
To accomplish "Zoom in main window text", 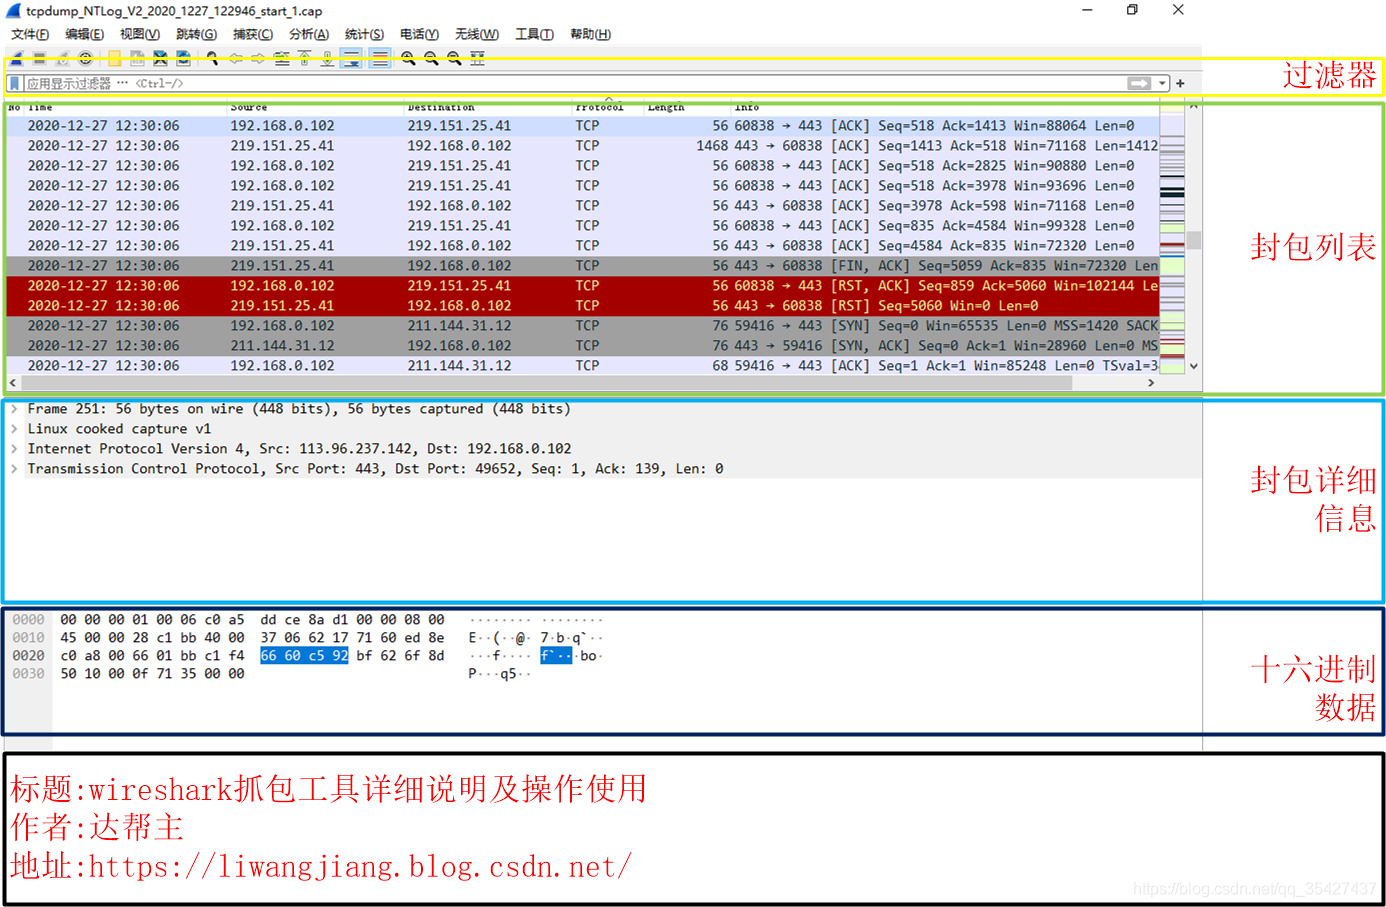I will (x=408, y=59).
